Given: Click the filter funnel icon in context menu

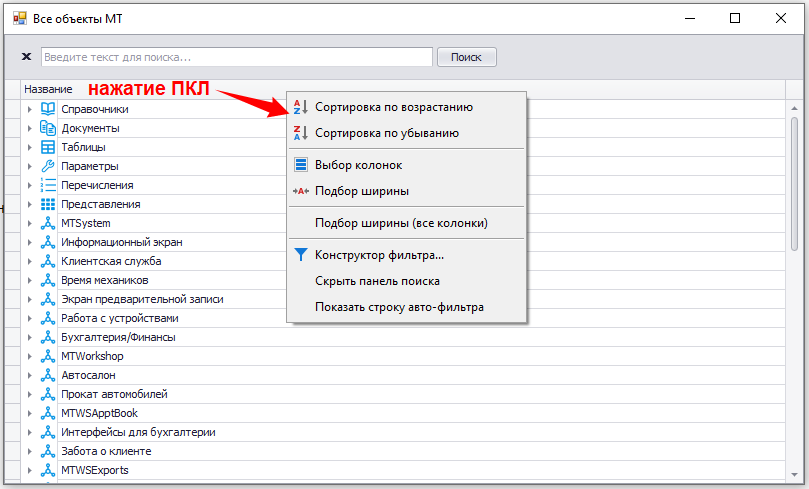Looking at the screenshot, I should click(x=300, y=255).
